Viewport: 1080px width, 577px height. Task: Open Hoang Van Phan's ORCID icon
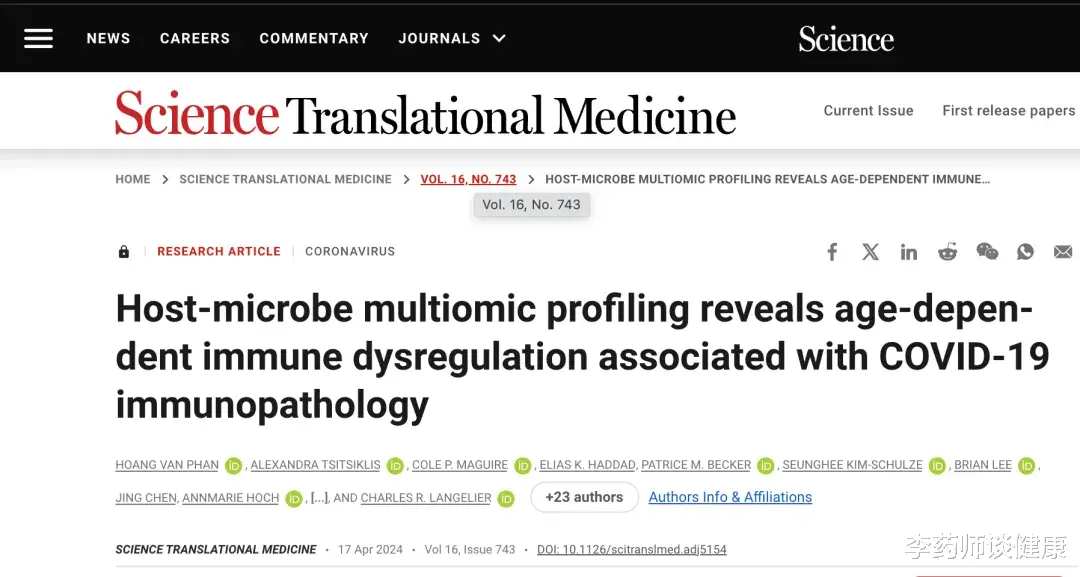233,465
